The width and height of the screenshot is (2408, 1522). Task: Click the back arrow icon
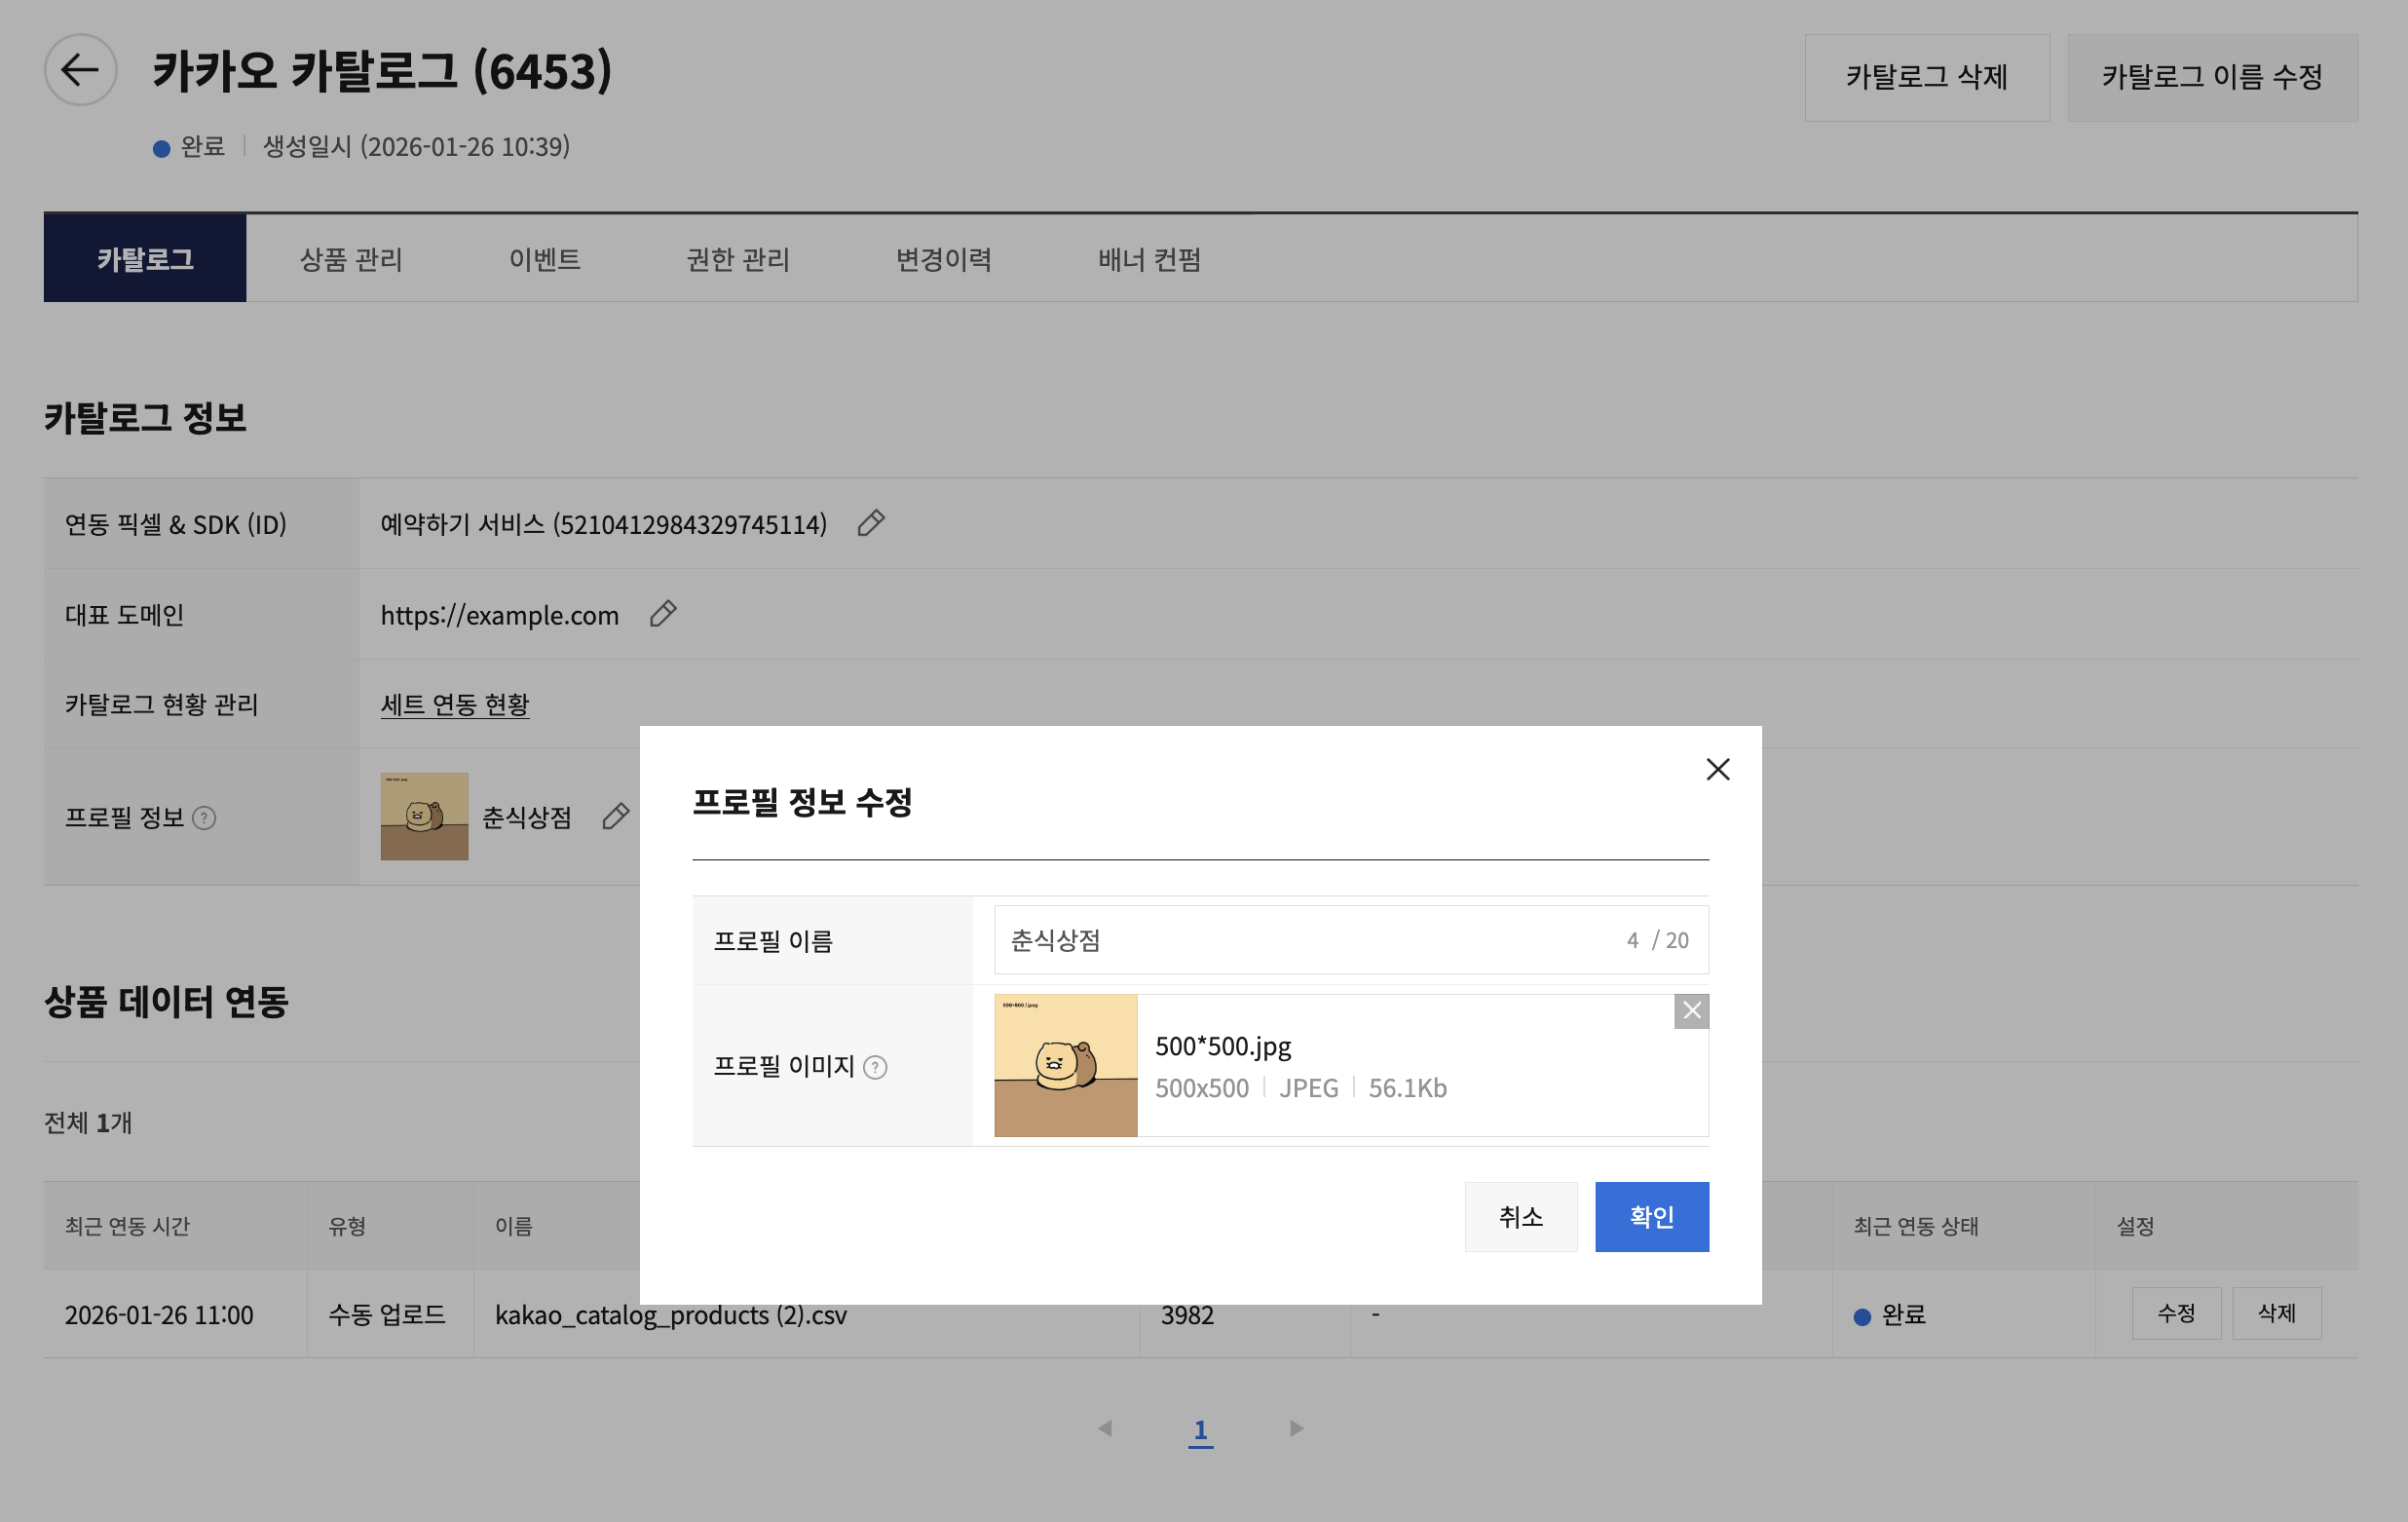coord(80,70)
